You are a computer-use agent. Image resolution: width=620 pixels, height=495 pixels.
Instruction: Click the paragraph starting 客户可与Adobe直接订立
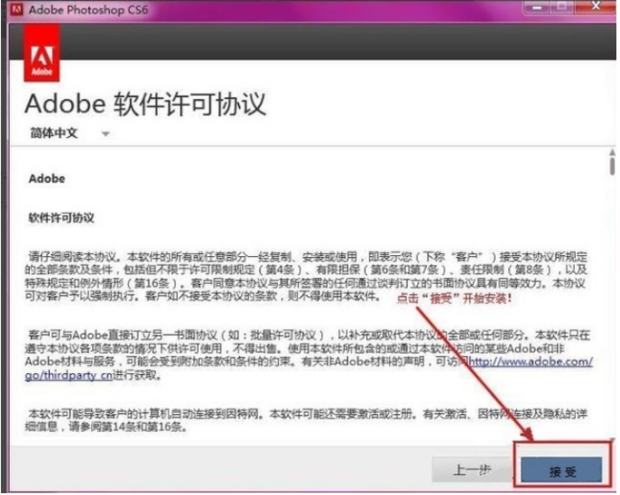[308, 355]
